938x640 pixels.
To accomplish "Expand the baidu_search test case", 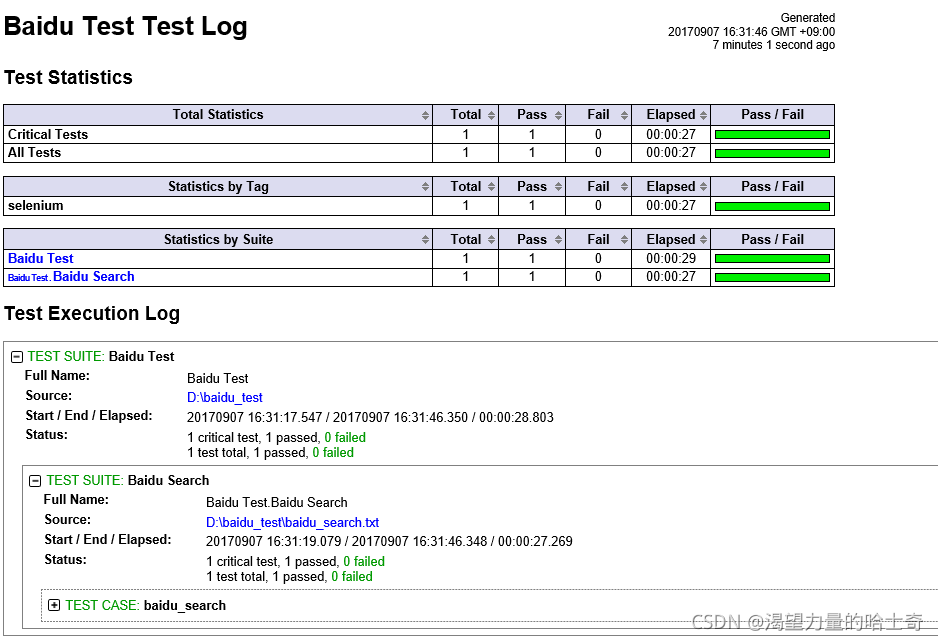I will click(54, 605).
